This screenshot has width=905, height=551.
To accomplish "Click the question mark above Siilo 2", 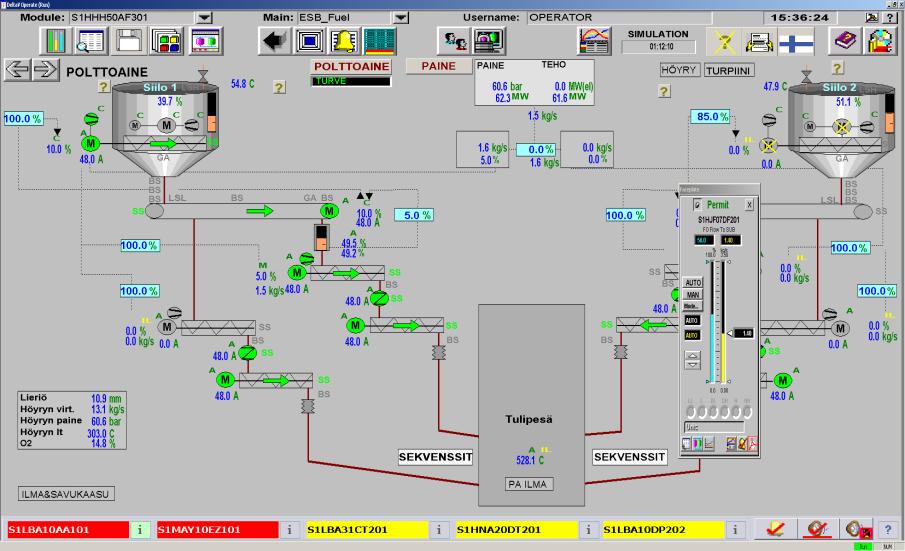I will click(x=837, y=68).
